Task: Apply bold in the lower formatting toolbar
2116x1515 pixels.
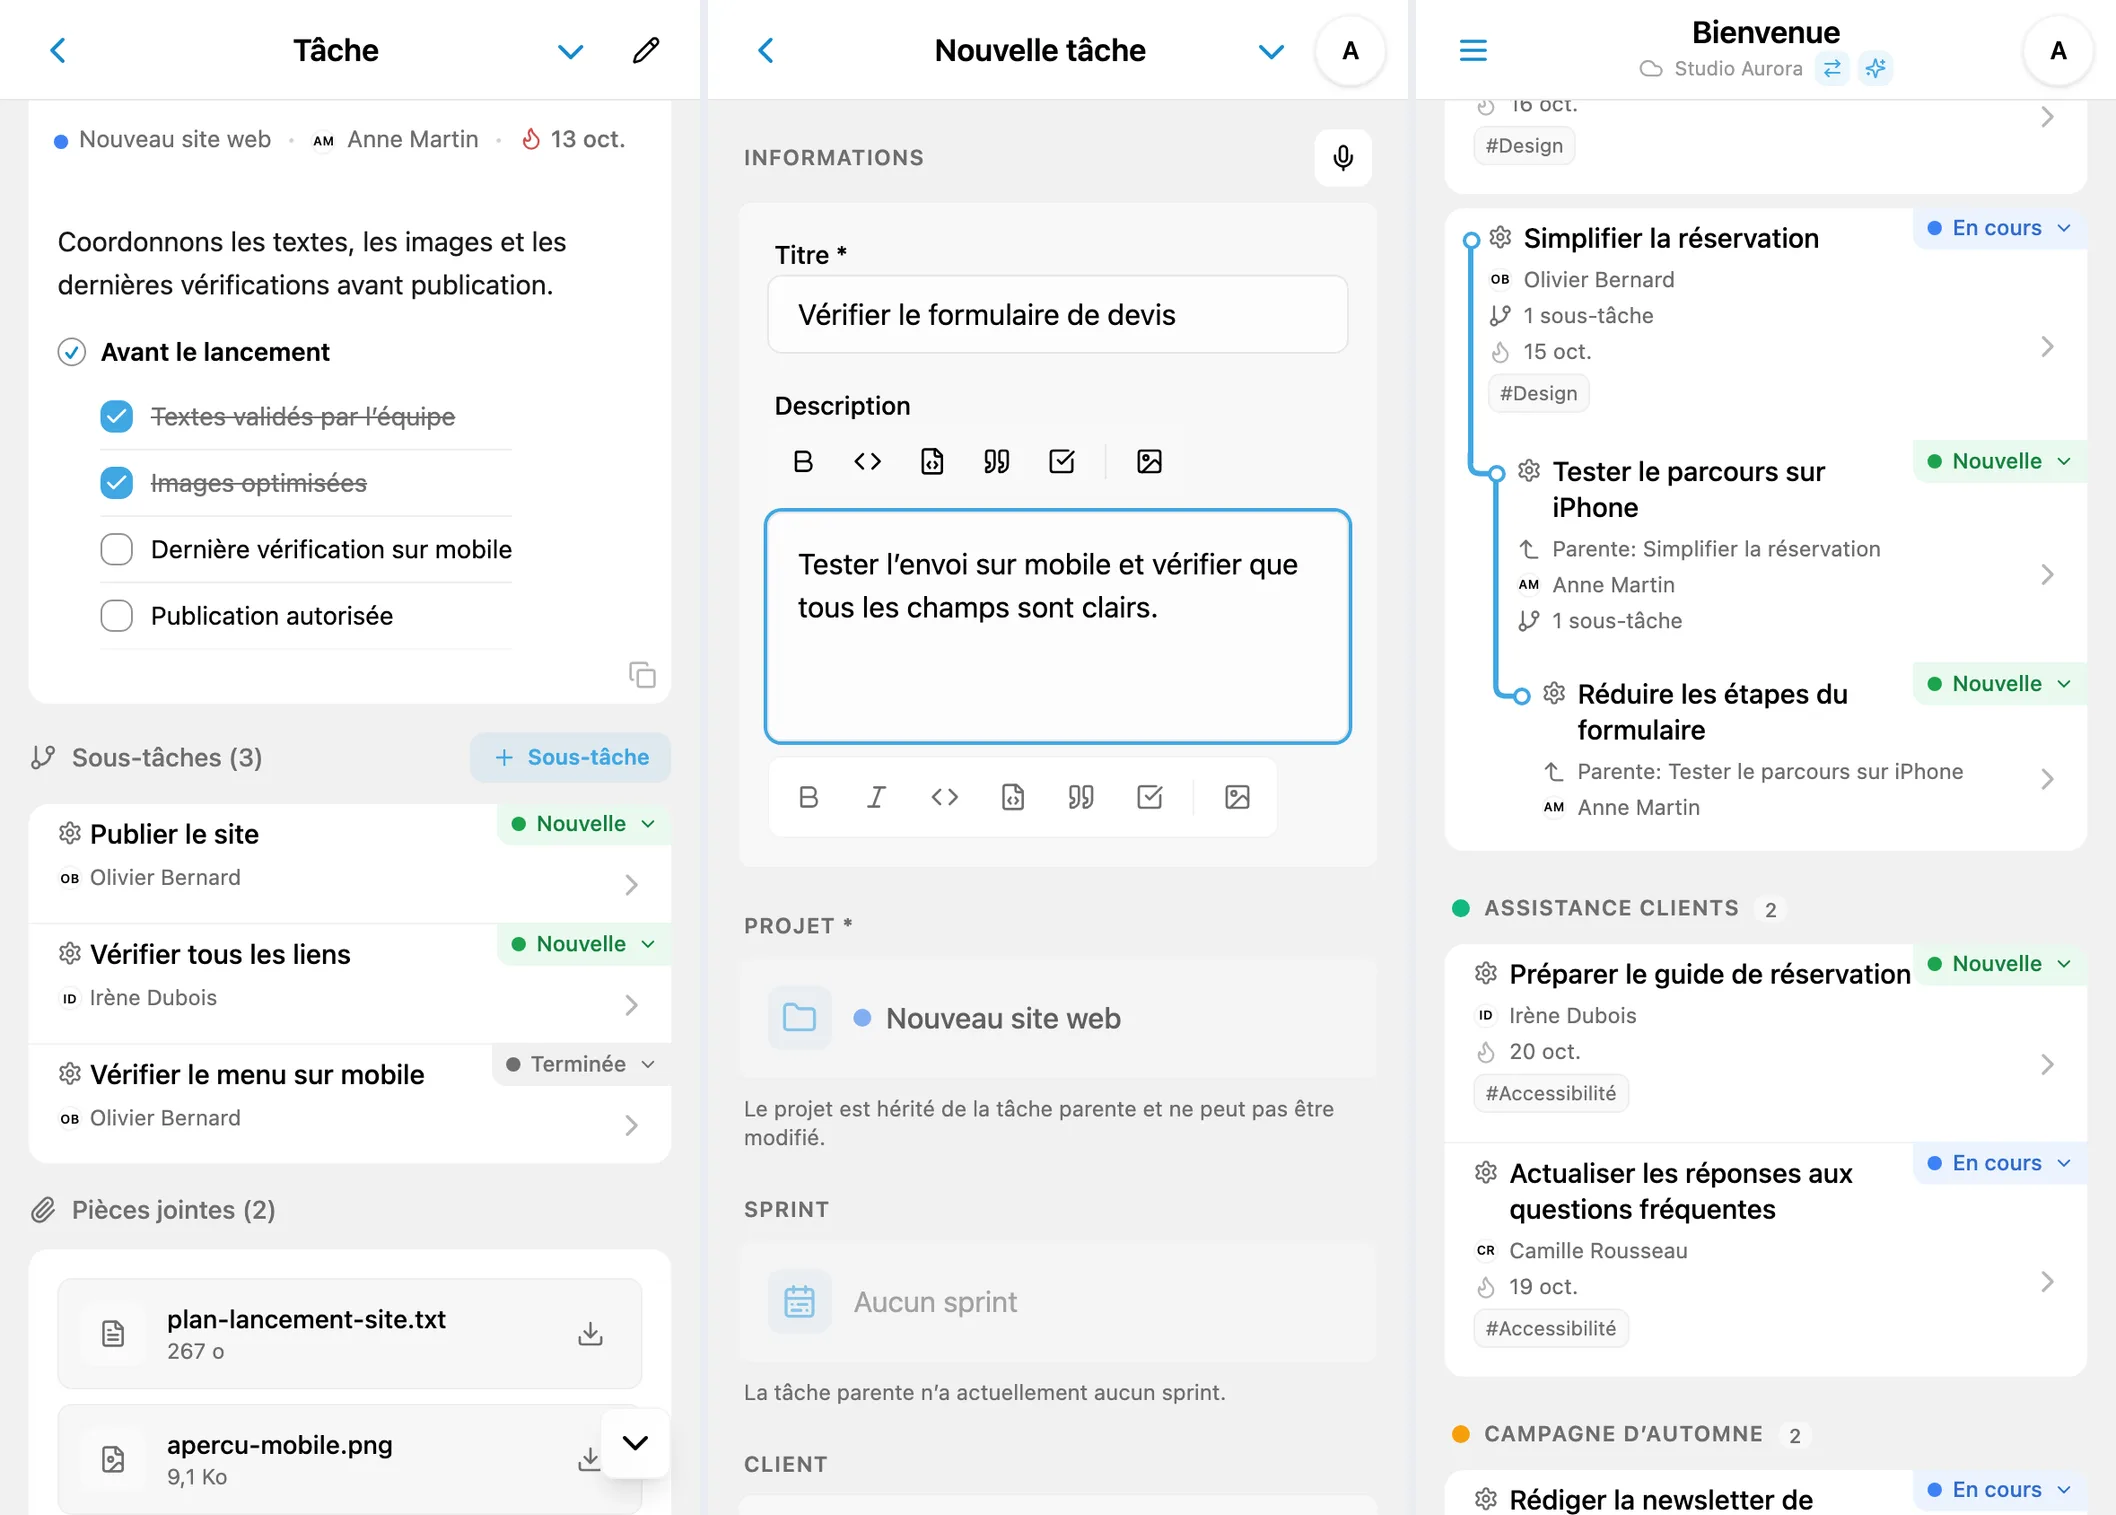Action: tap(808, 797)
